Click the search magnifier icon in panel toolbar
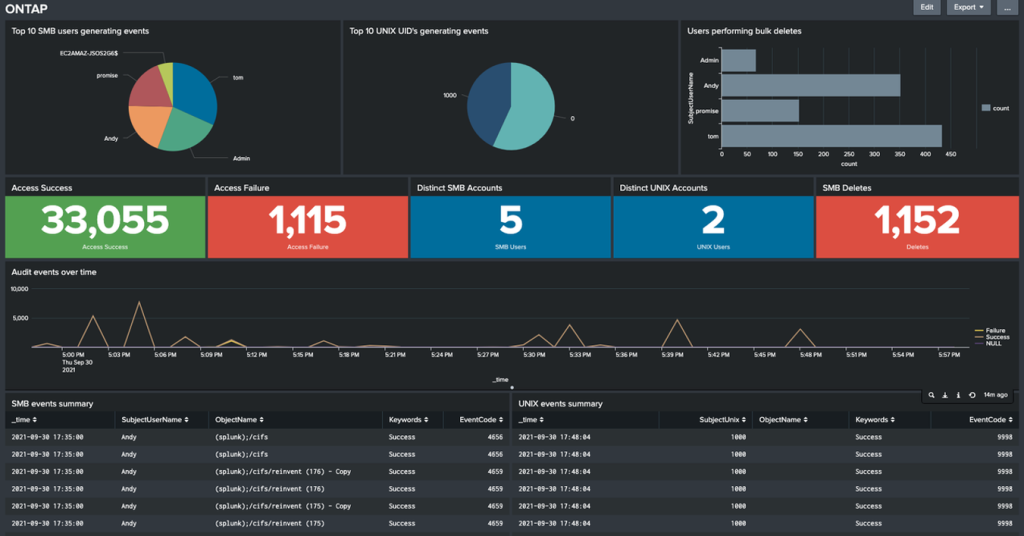This screenshot has height=536, width=1024. pos(932,395)
